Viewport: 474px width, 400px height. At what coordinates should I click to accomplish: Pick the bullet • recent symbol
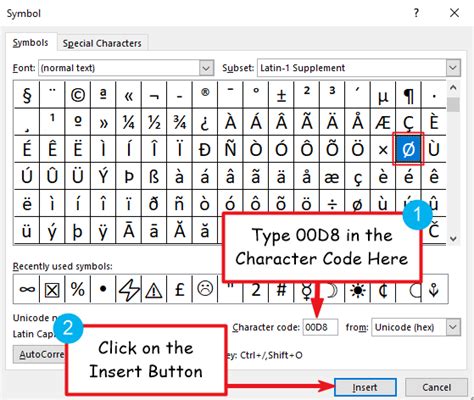click(x=103, y=289)
